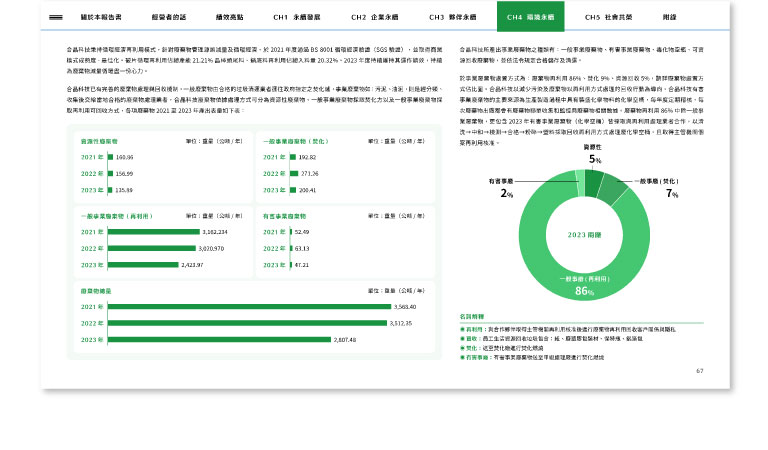
Task: Click the 有害事業廢棄物 chart heading
Action: click(285, 215)
